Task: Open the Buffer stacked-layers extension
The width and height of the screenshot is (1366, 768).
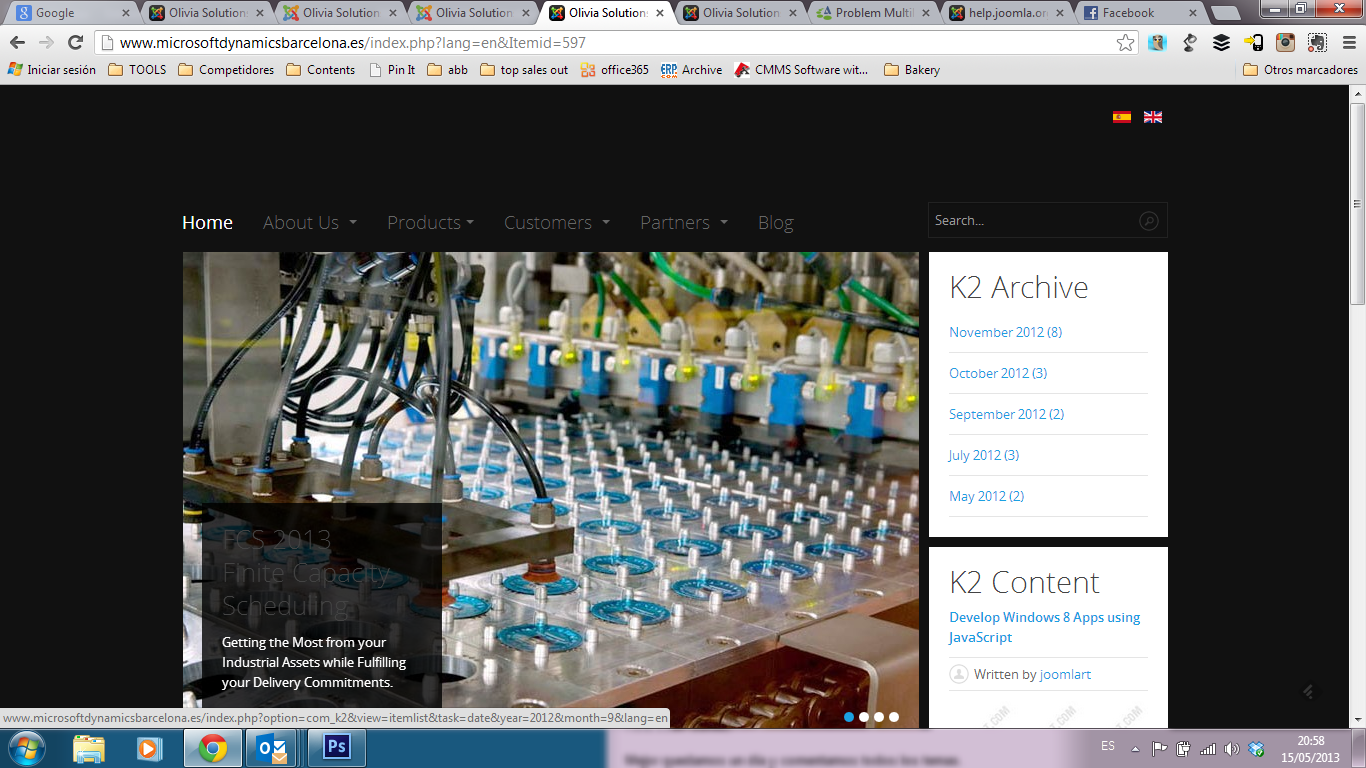Action: pyautogui.click(x=1221, y=43)
